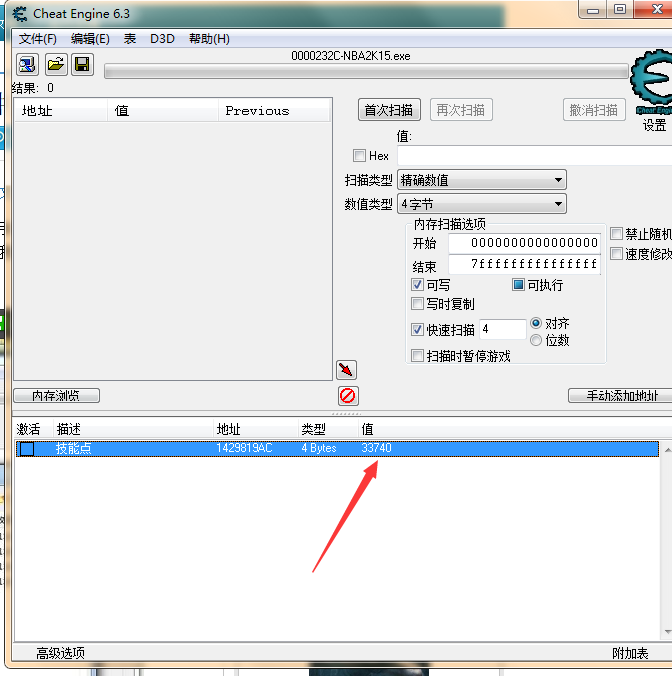The width and height of the screenshot is (672, 676).
Task: Open the process list computer icon
Action: coord(27,65)
